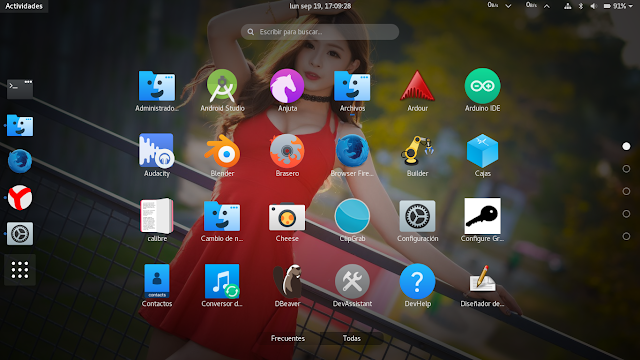The image size is (640, 360).
Task: Open the Cambio de n... app
Action: tap(222, 220)
